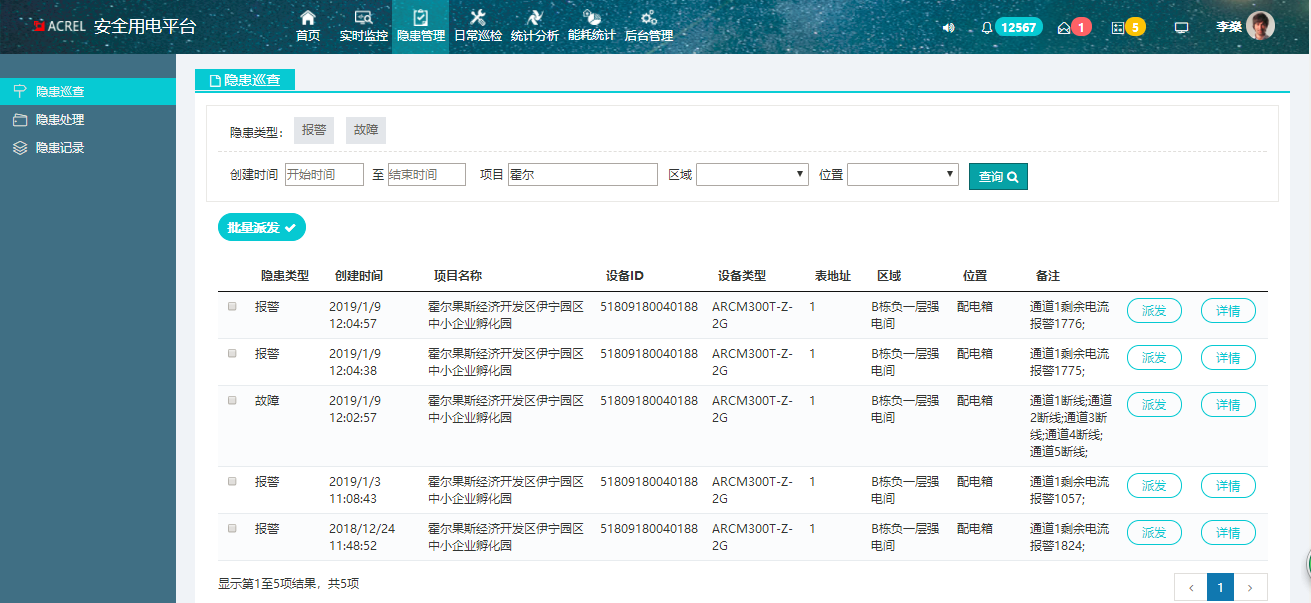Open the mail messages badge 1
The image size is (1311, 603).
tap(1074, 27)
